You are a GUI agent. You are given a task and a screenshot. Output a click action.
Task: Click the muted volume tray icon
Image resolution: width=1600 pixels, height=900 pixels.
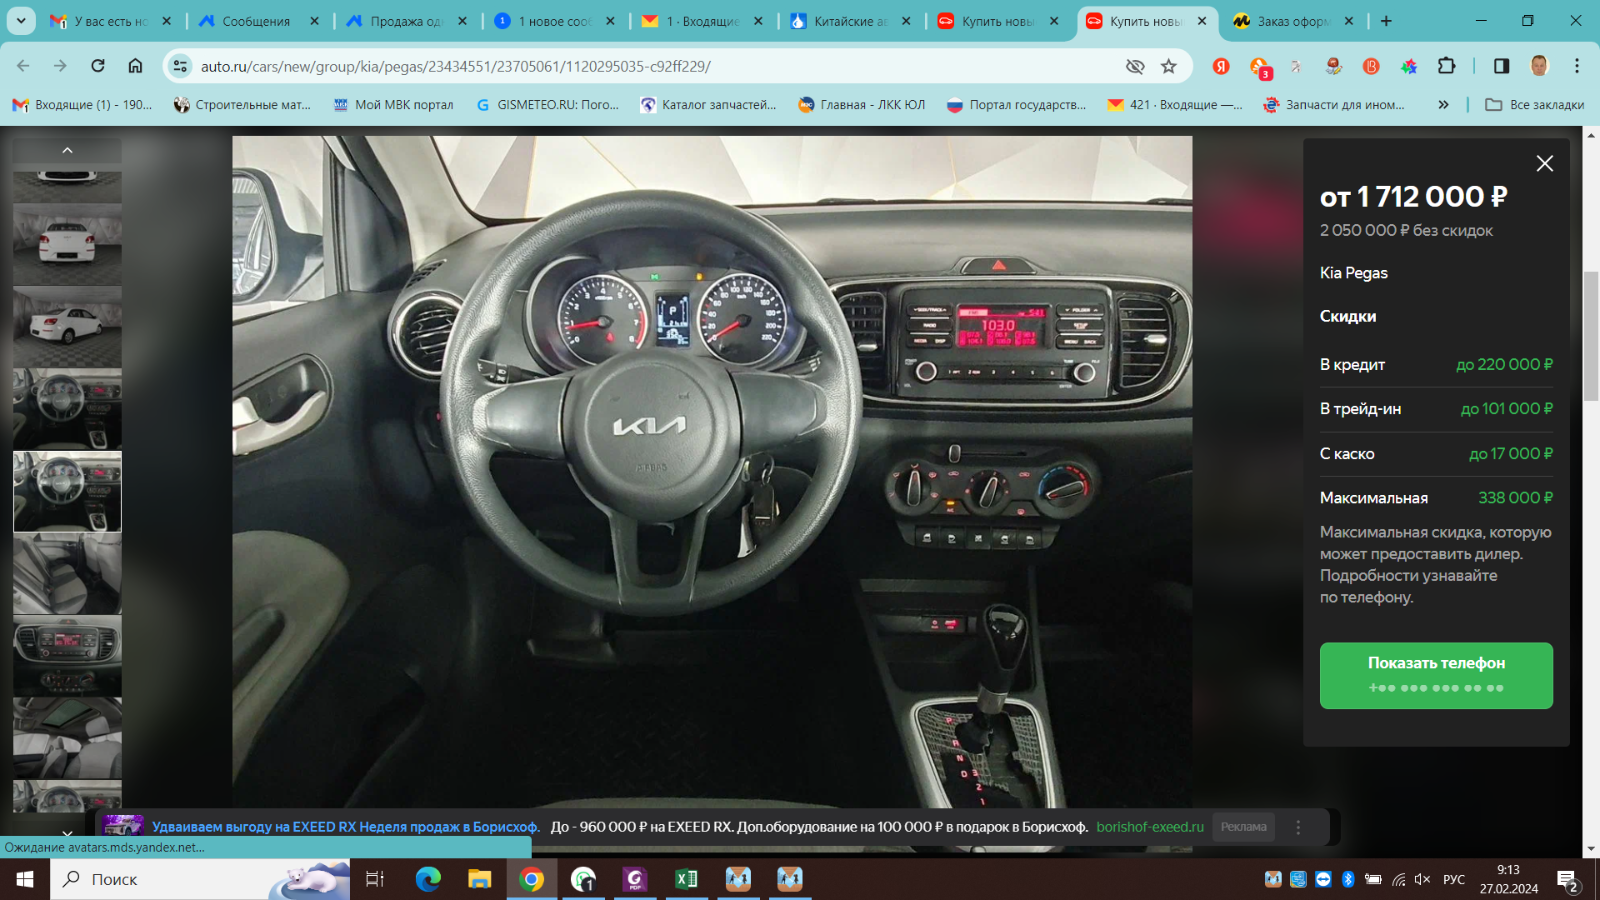tap(1422, 879)
